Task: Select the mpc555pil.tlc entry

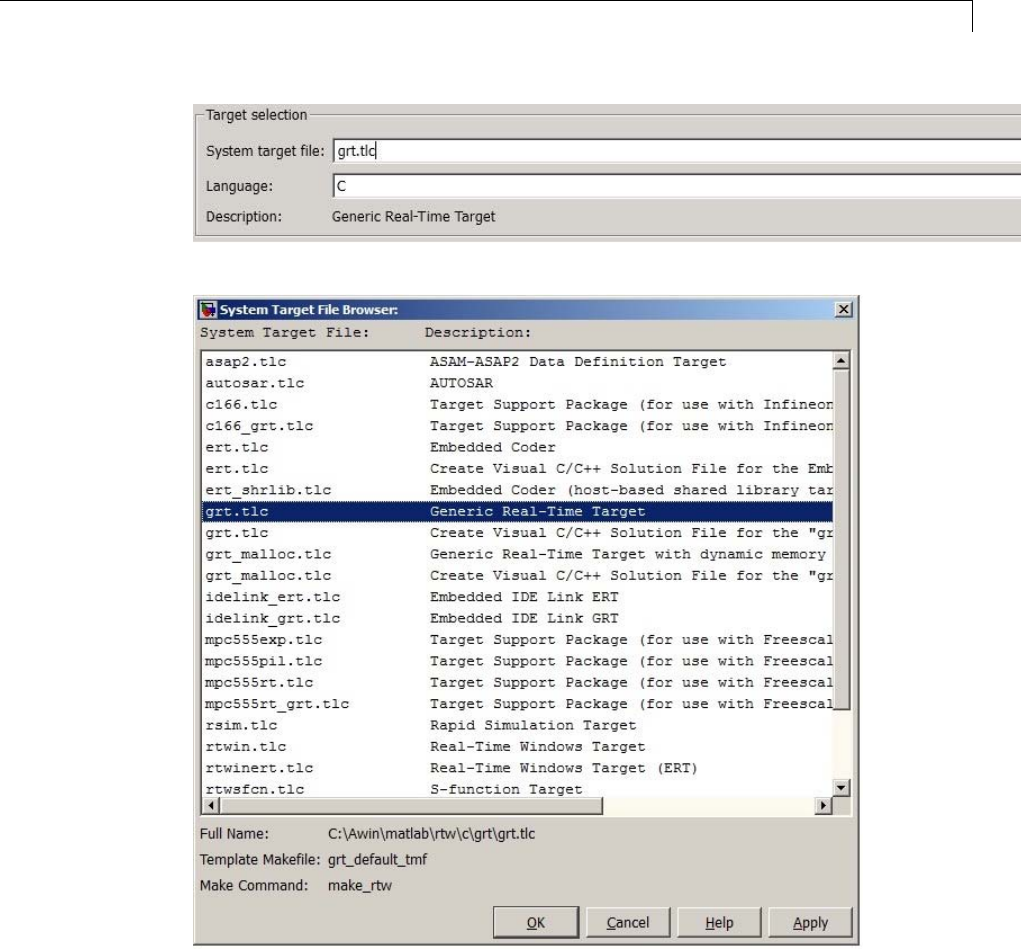Action: (x=518, y=661)
